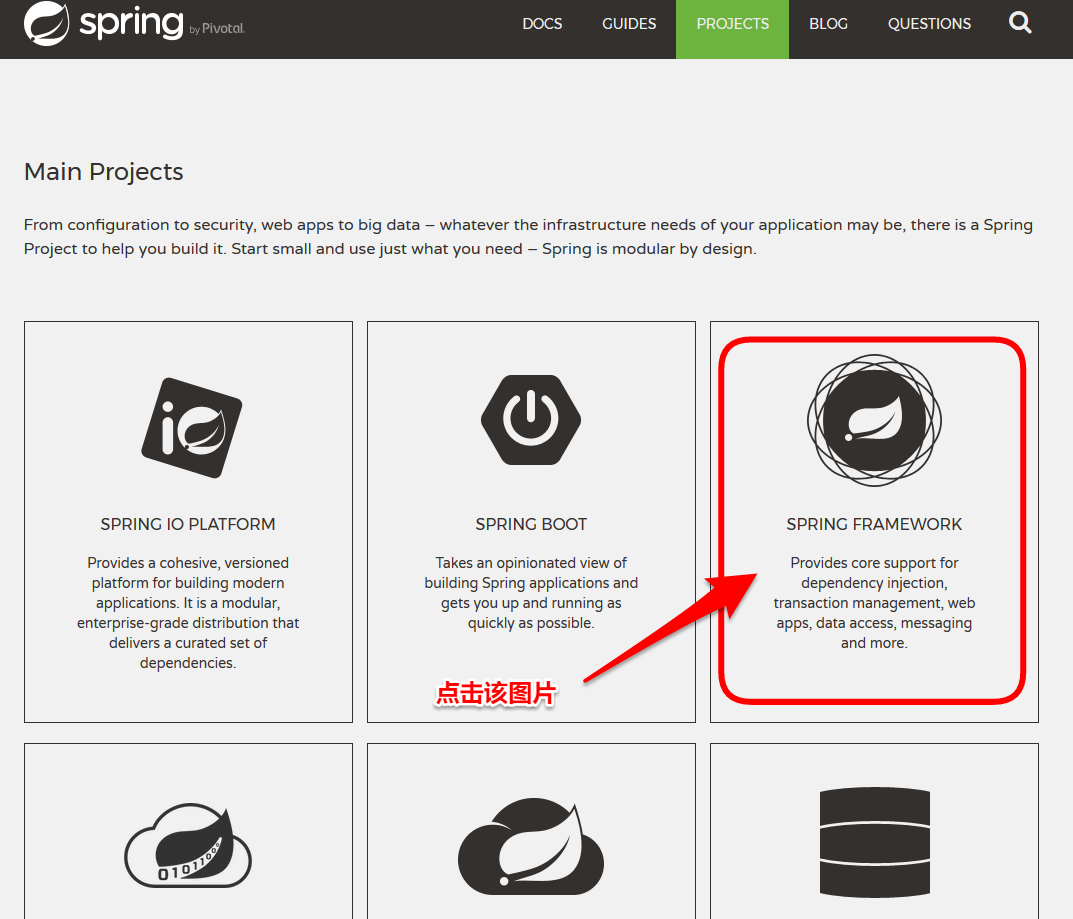Image resolution: width=1073 pixels, height=919 pixels.
Task: Click the Spring Boot description text
Action: (x=531, y=593)
